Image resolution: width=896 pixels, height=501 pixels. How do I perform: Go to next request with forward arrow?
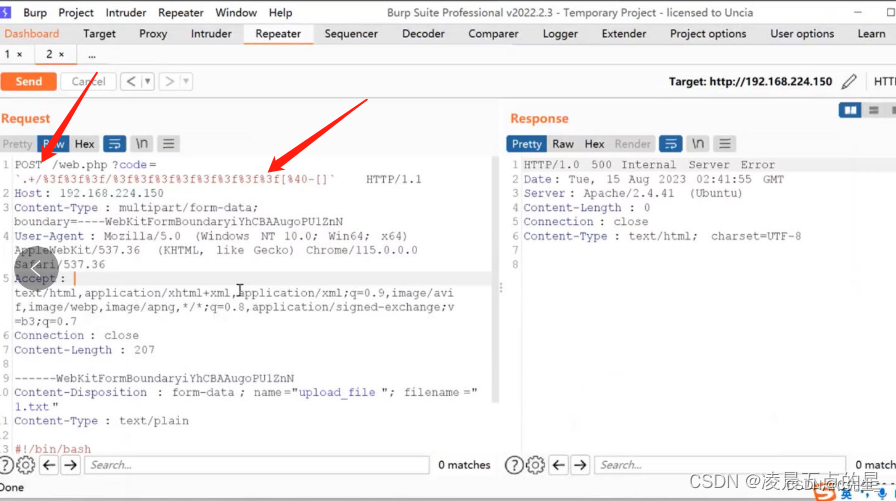point(169,82)
